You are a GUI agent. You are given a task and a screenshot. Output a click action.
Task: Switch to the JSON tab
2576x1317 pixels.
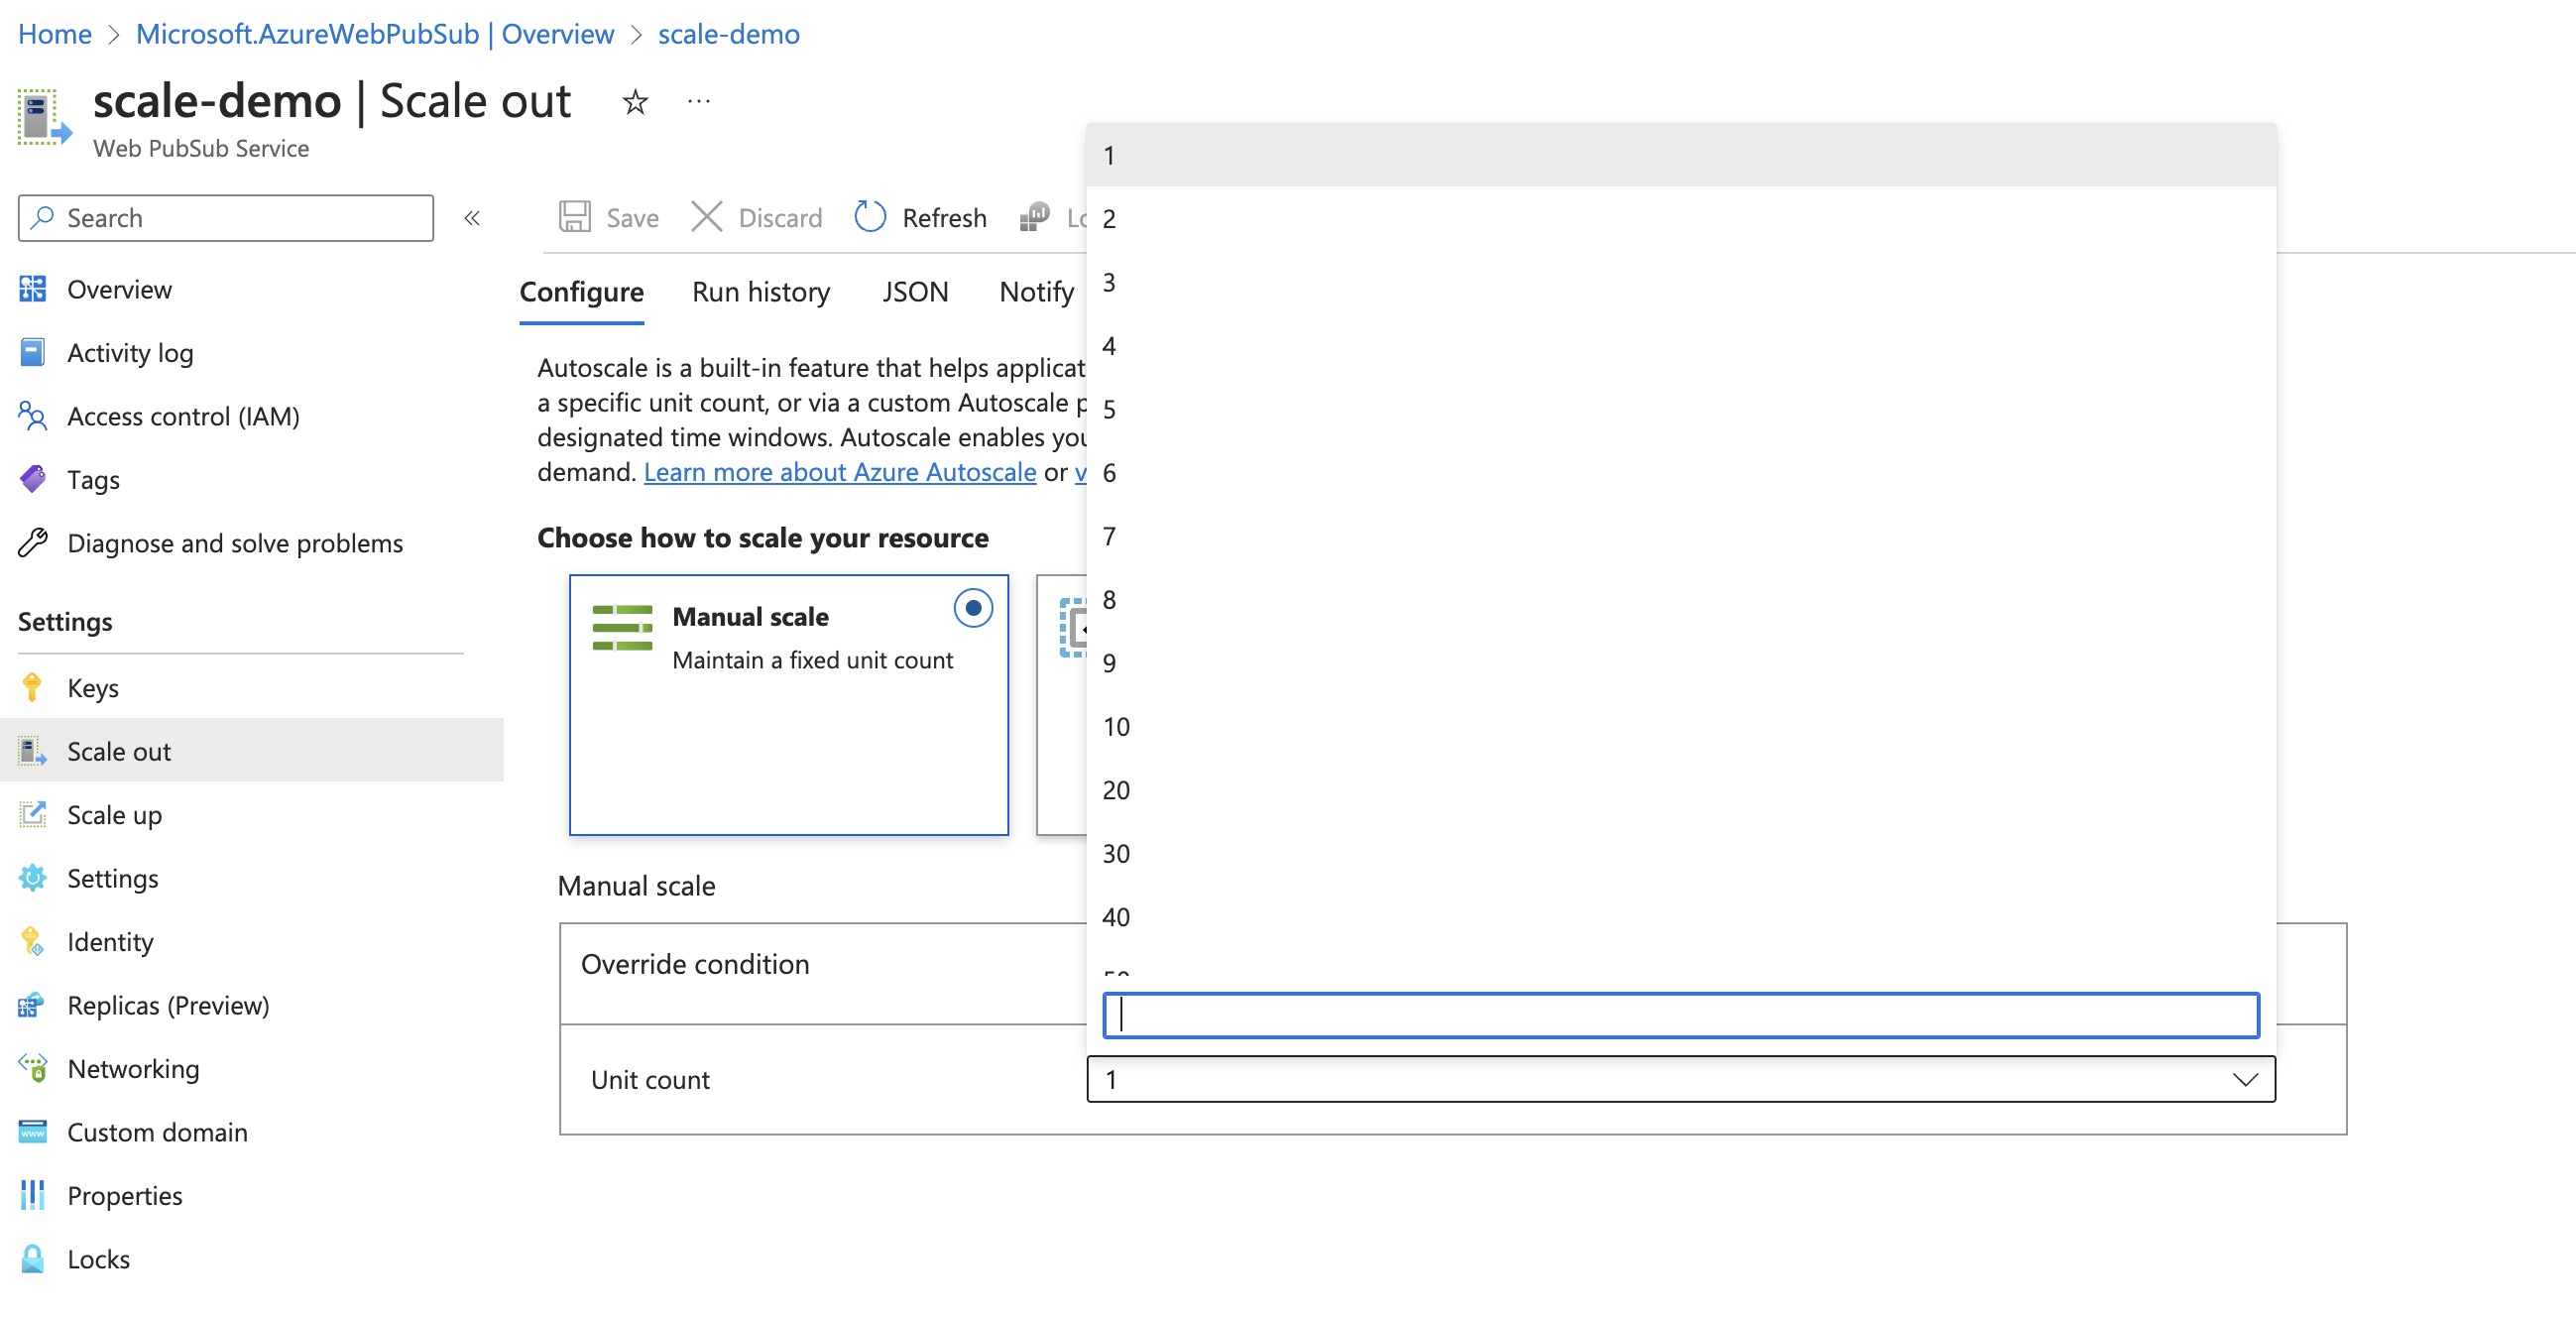click(x=913, y=288)
